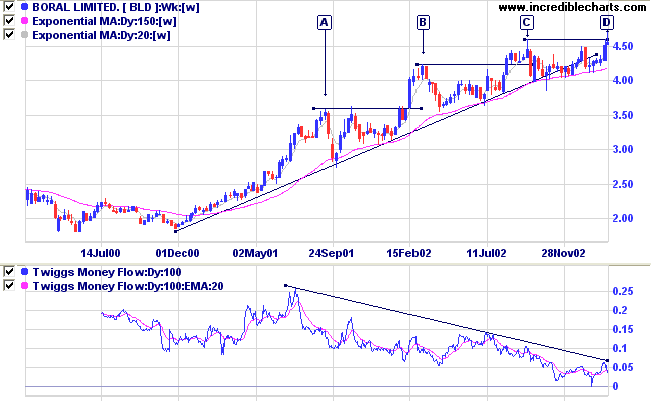The height and width of the screenshot is (406, 651).
Task: Click the grey color dot beside Exponential MA Dy:20
Action: 24,35
